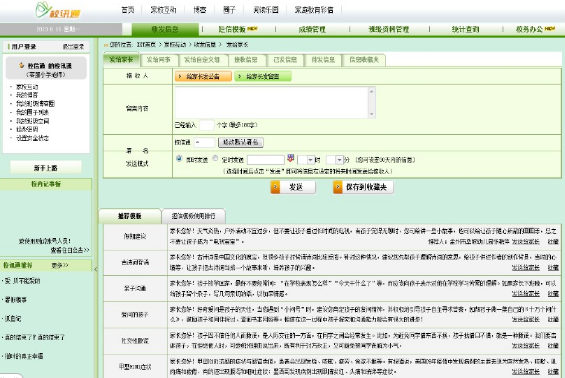
Task: Select the 成绩管理 main tab
Action: 312,30
